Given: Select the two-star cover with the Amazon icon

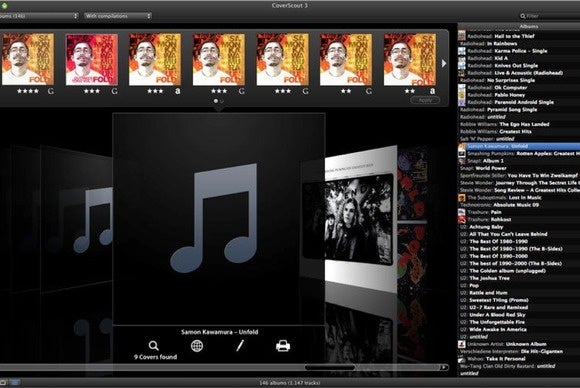Looking at the screenshot, I should point(410,60).
